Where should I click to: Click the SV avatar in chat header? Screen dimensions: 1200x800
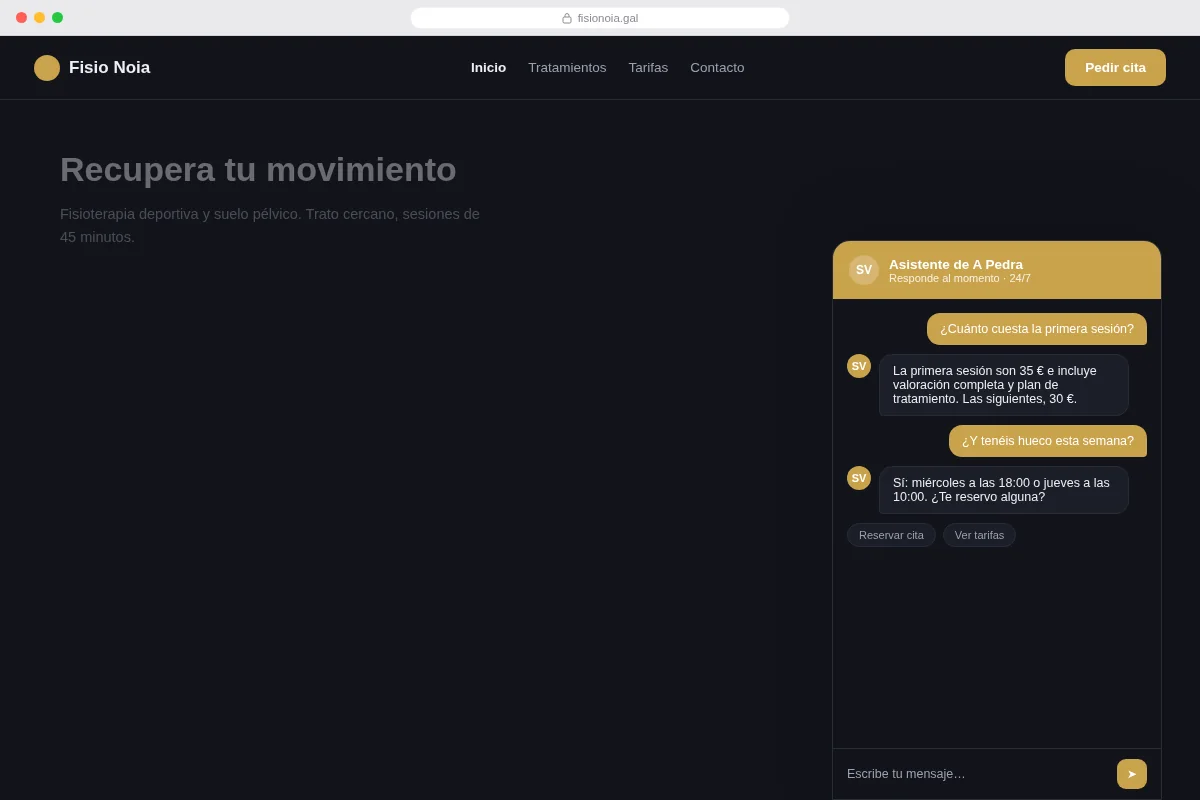click(x=864, y=270)
